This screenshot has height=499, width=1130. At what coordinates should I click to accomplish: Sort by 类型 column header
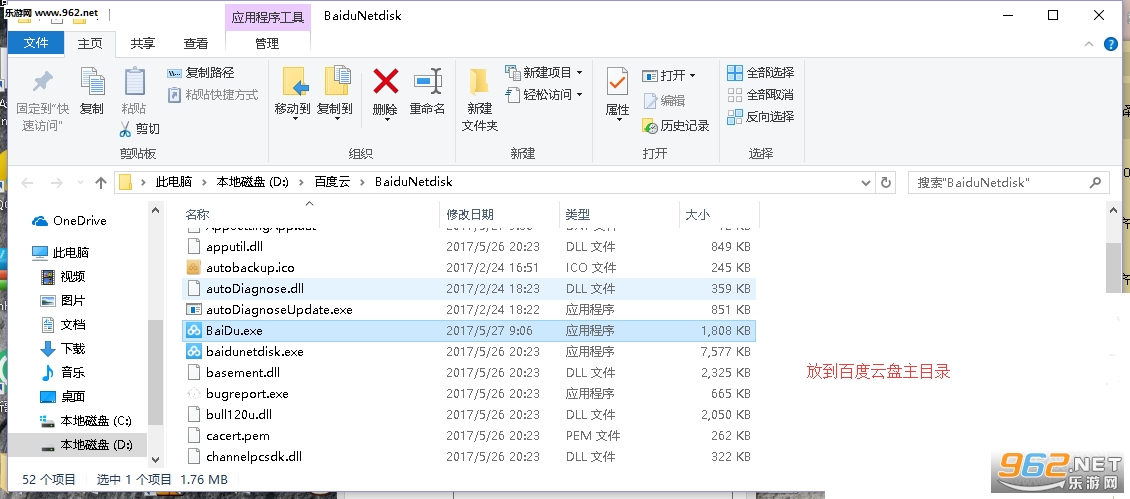pyautogui.click(x=619, y=214)
